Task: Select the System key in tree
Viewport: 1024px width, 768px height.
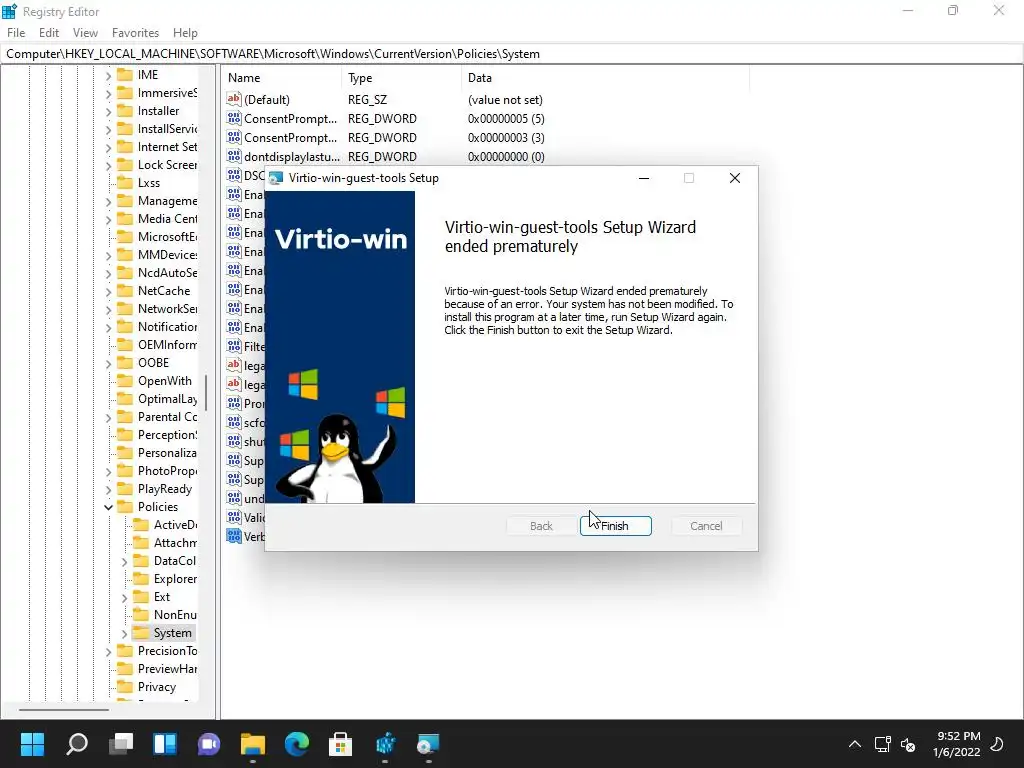Action: click(172, 633)
